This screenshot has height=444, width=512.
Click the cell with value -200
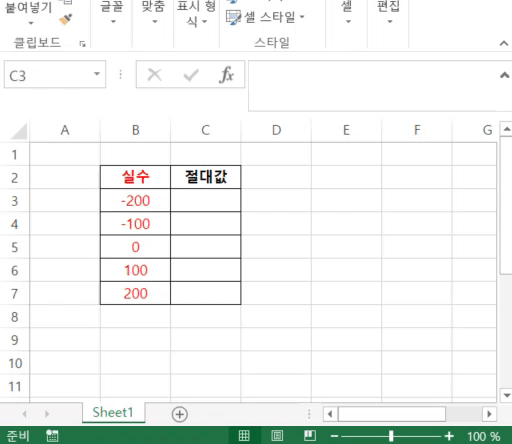135,200
